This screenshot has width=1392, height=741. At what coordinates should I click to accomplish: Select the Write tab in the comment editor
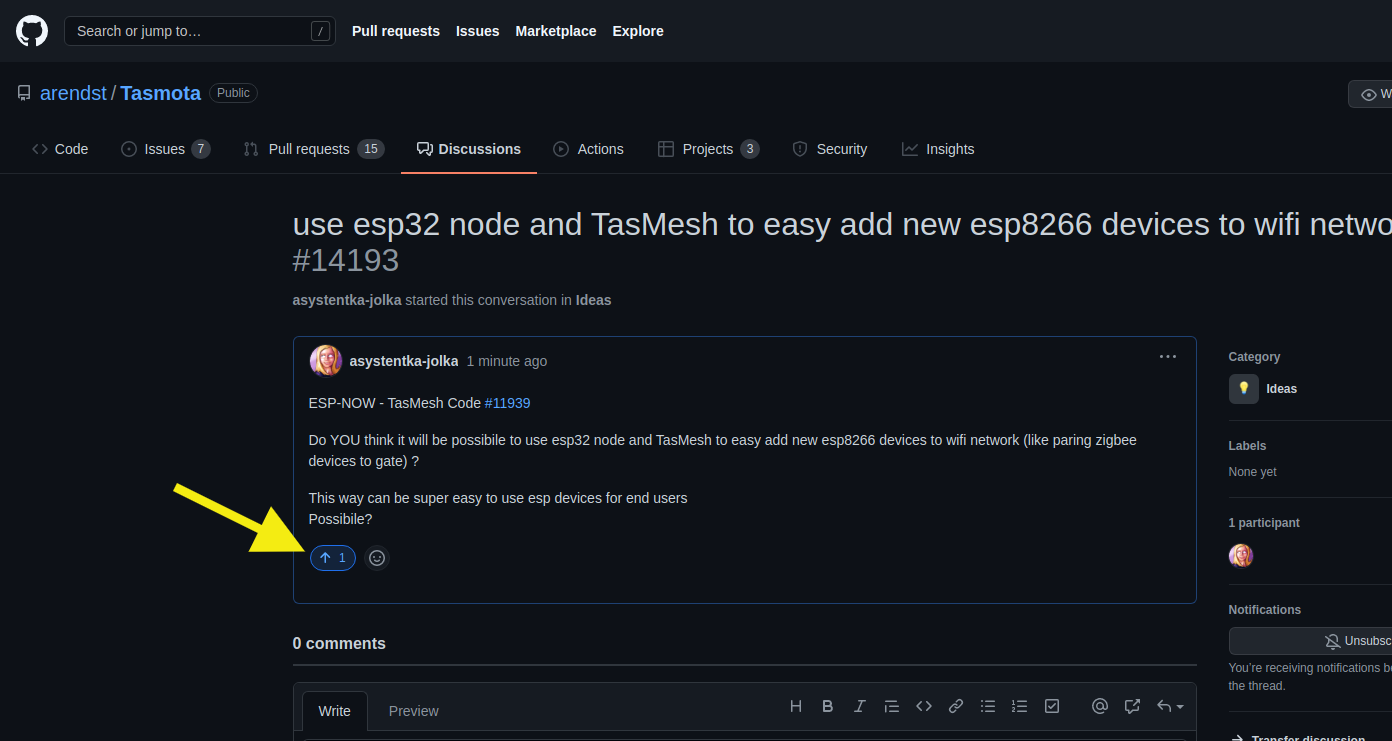(335, 711)
